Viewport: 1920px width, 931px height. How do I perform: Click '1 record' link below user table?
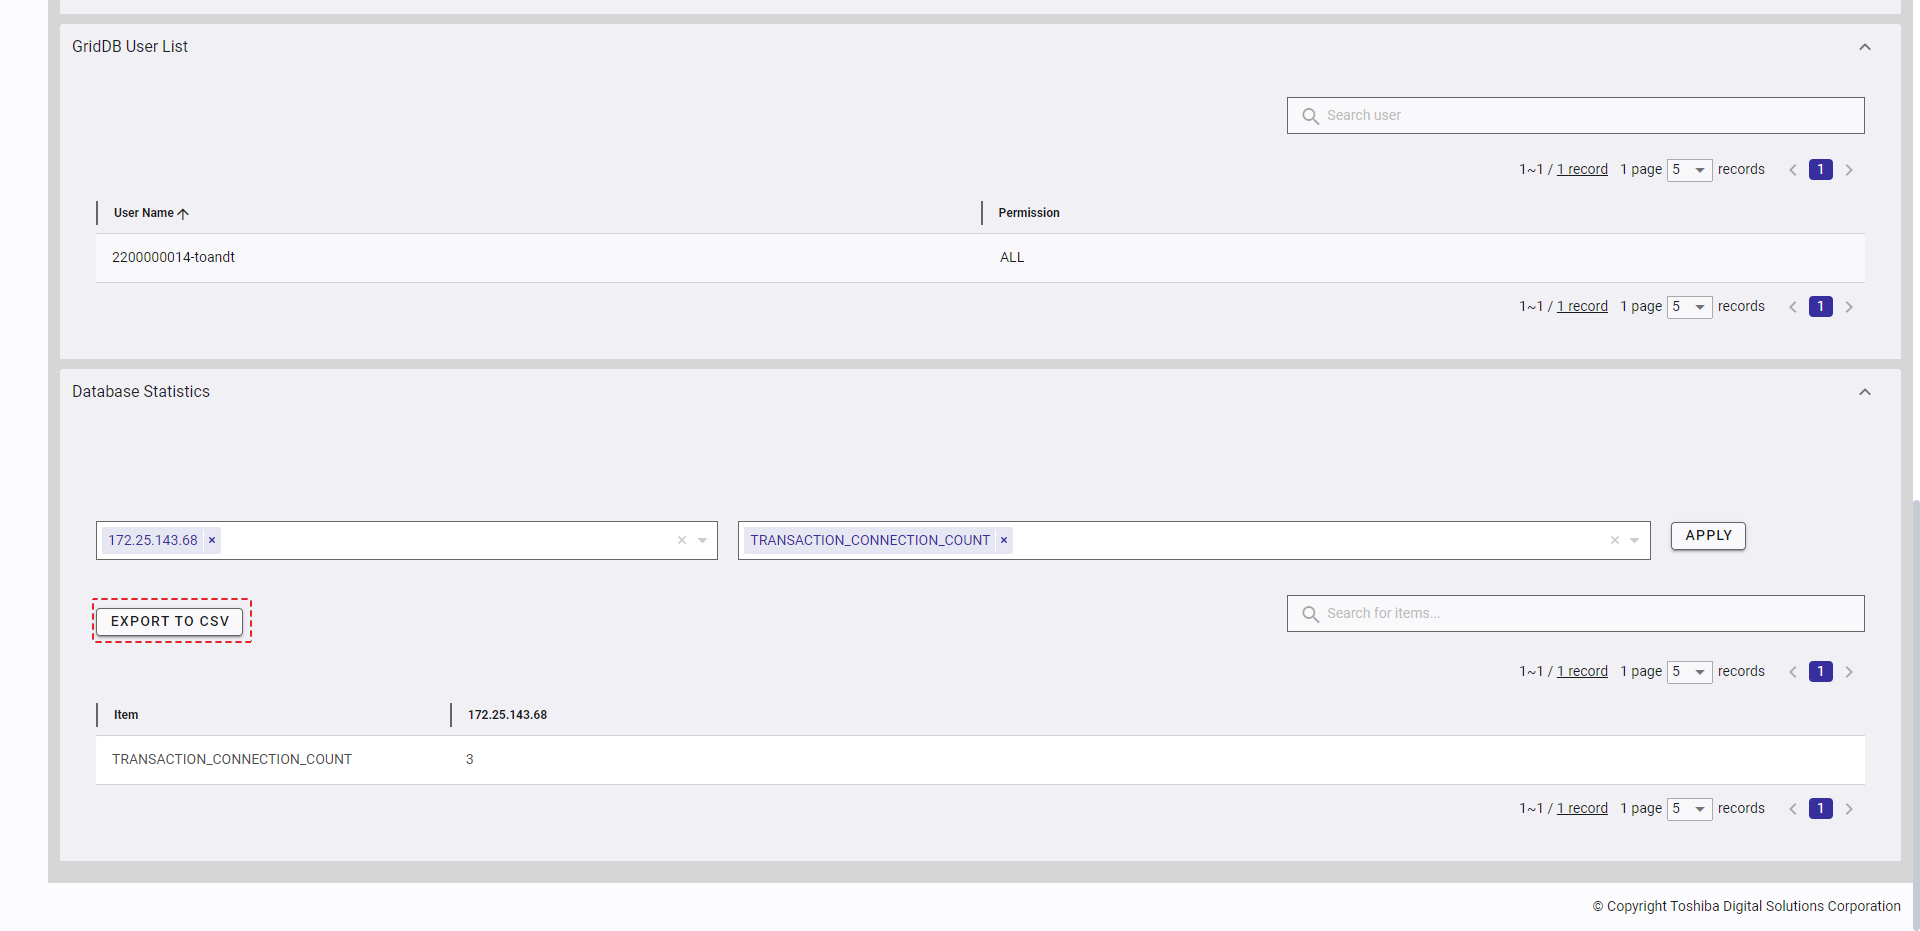[1582, 307]
